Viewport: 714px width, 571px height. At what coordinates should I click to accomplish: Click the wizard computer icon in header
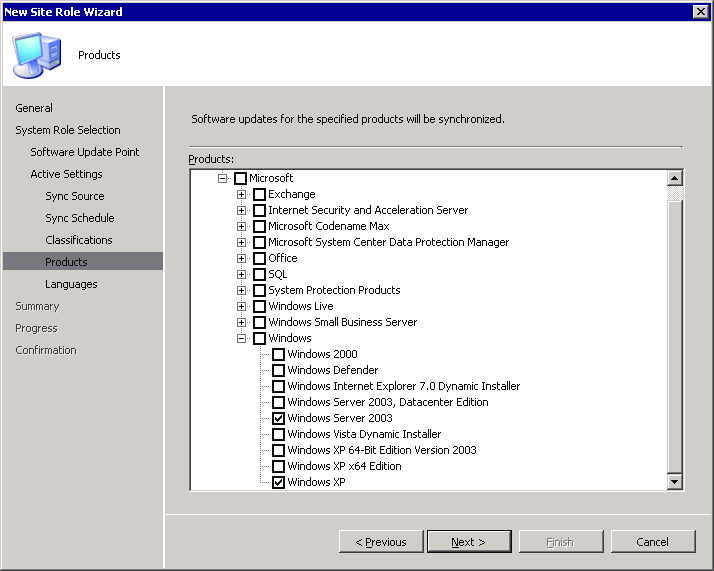click(36, 55)
